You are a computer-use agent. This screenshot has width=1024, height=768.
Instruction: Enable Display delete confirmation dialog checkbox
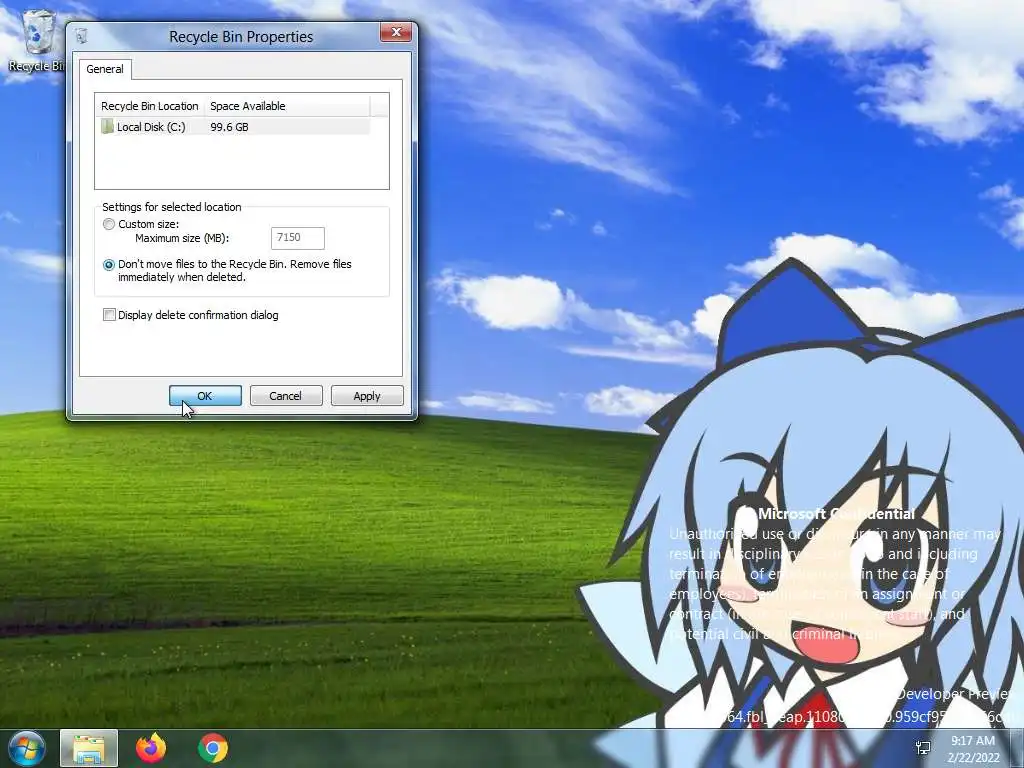pyautogui.click(x=109, y=315)
